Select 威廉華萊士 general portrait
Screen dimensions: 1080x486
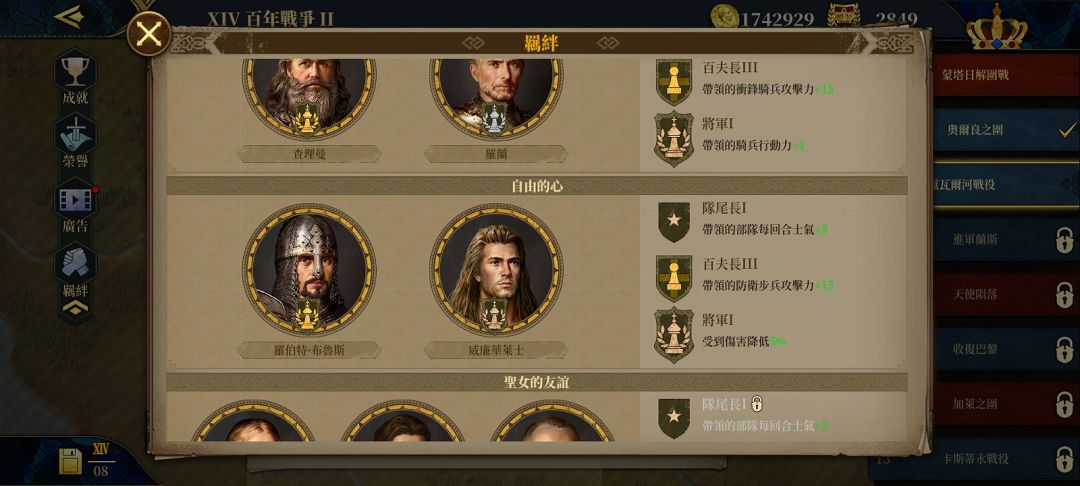point(496,269)
